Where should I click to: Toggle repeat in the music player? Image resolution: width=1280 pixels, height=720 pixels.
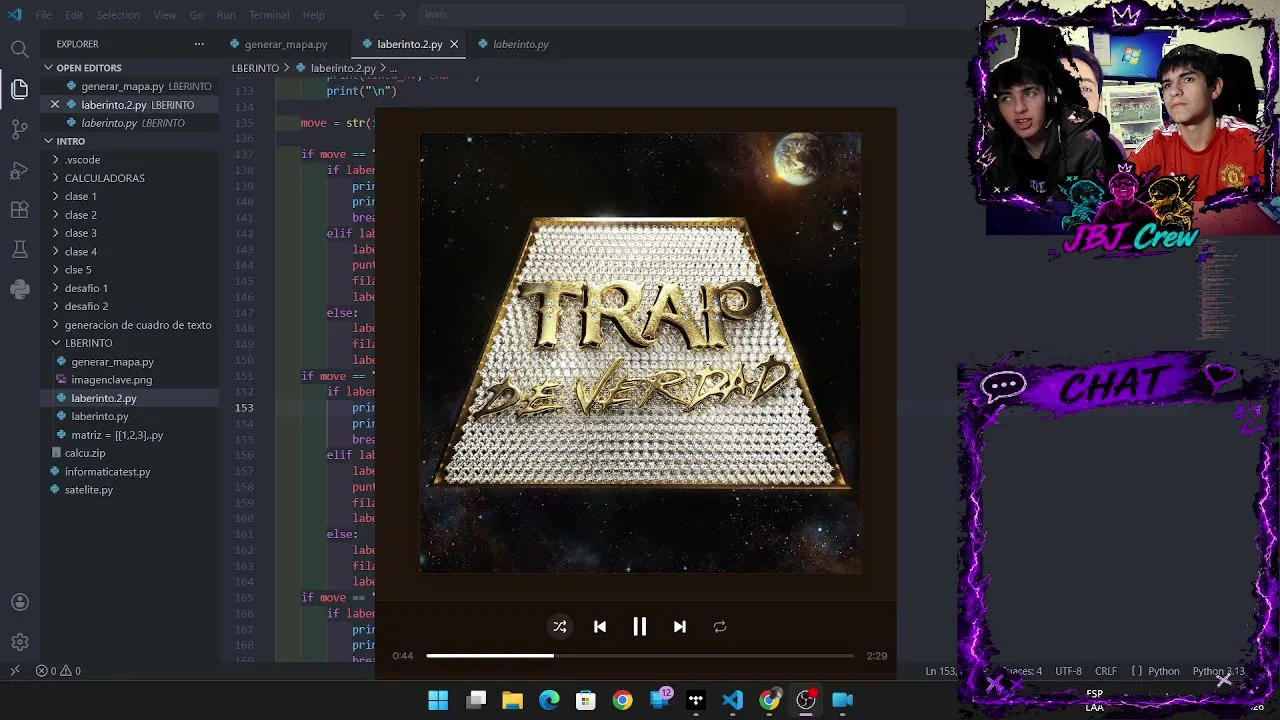click(x=720, y=627)
